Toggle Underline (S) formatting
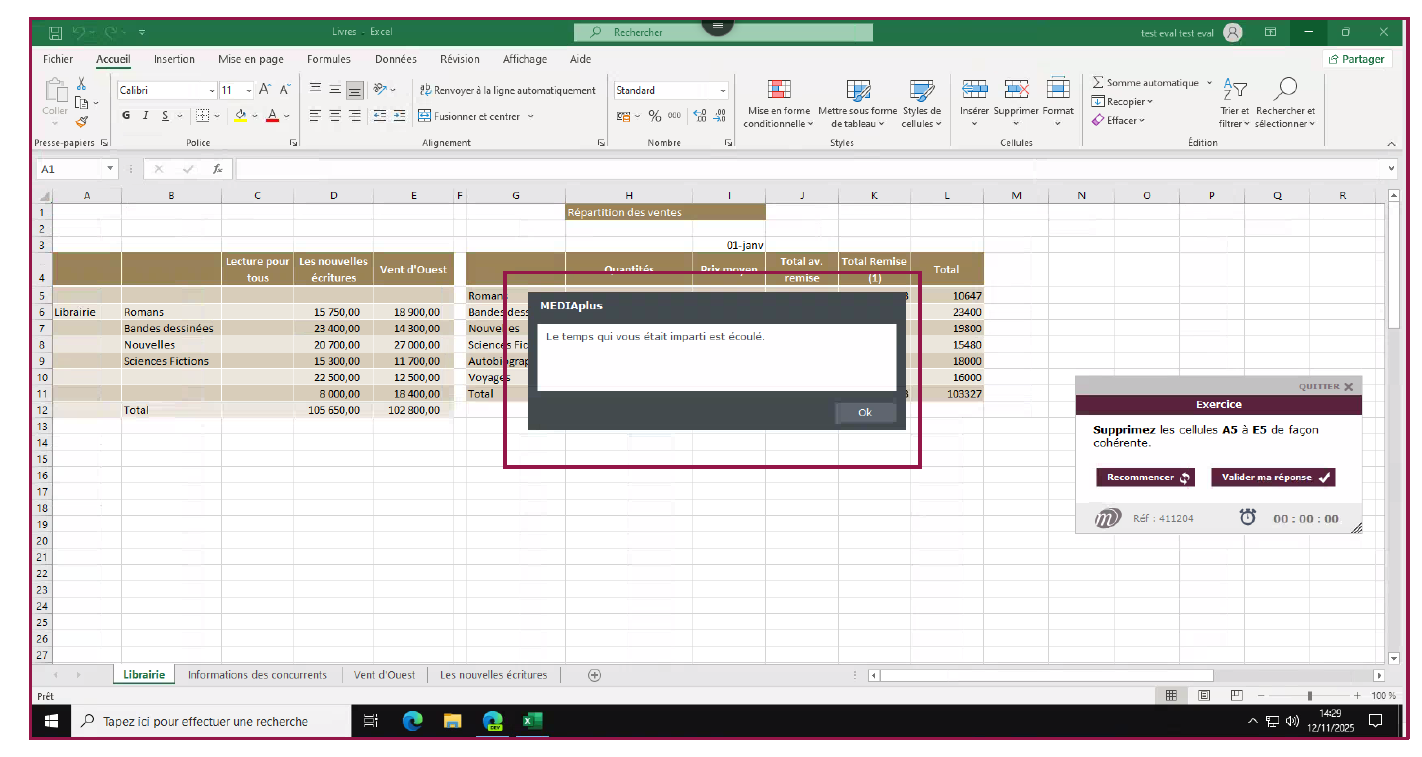 click(x=165, y=116)
